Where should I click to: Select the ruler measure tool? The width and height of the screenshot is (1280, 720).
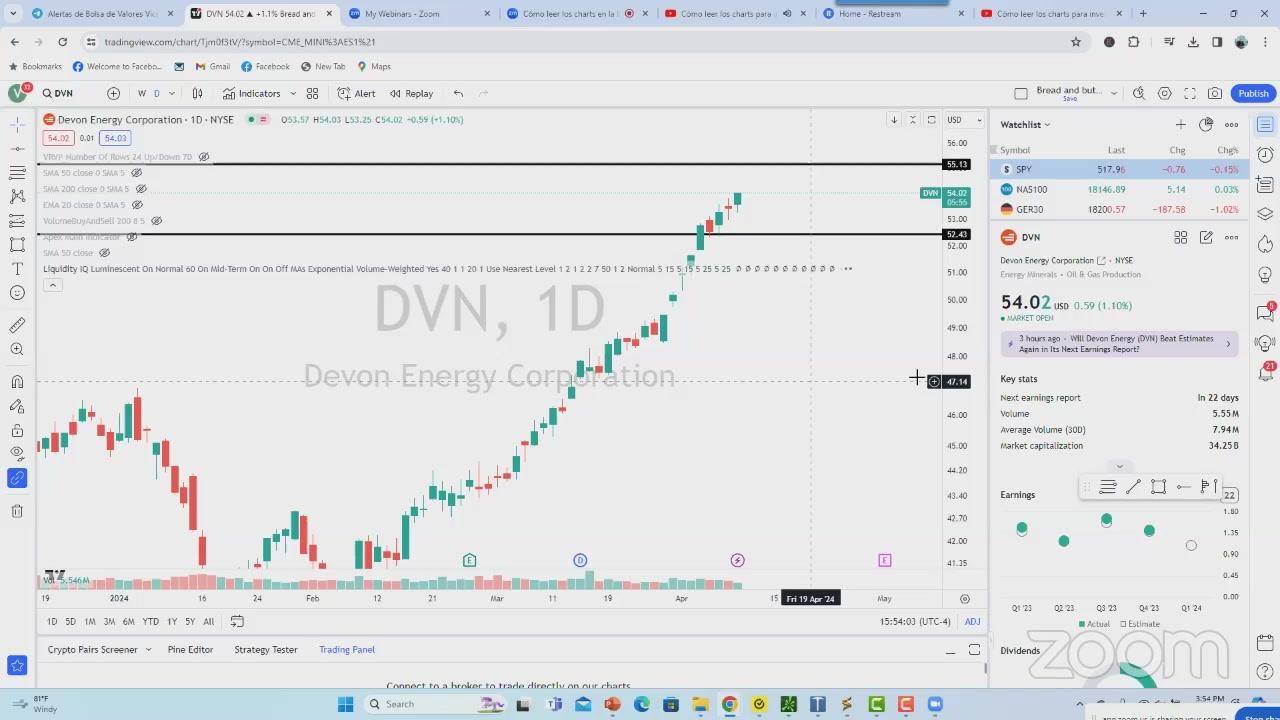tap(17, 325)
